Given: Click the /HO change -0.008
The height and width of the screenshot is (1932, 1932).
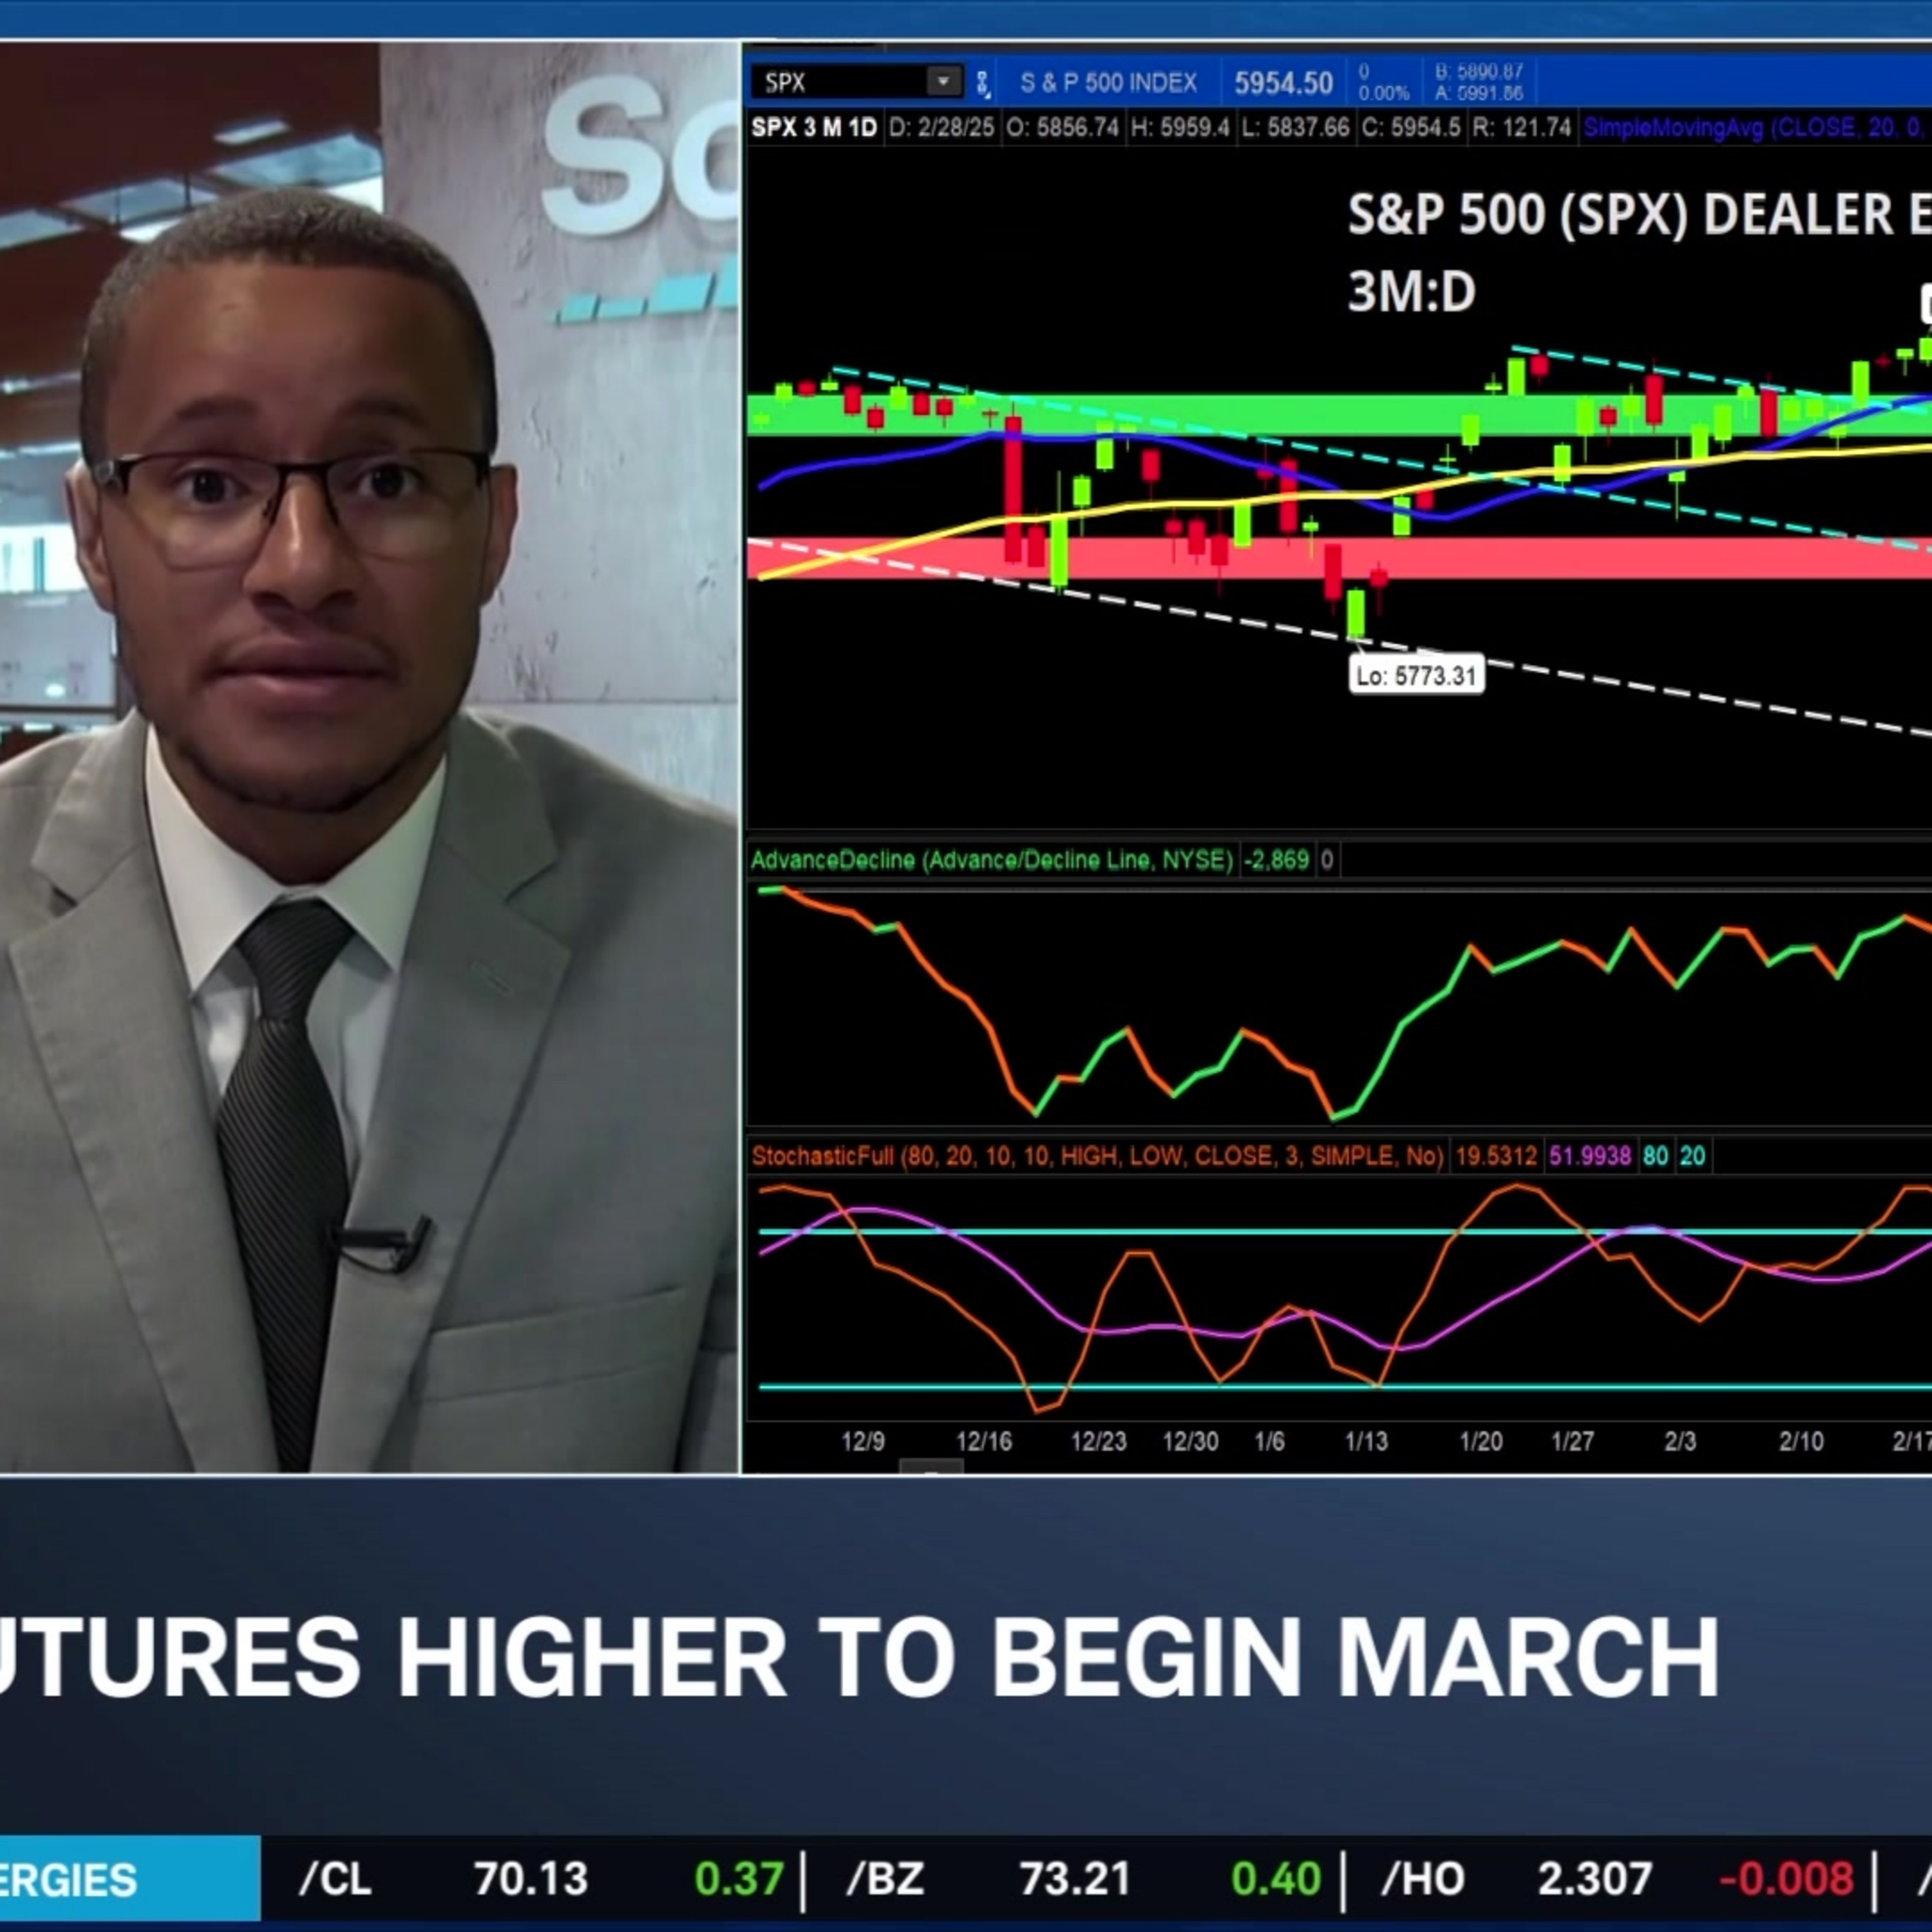Looking at the screenshot, I should coord(1787,1879).
